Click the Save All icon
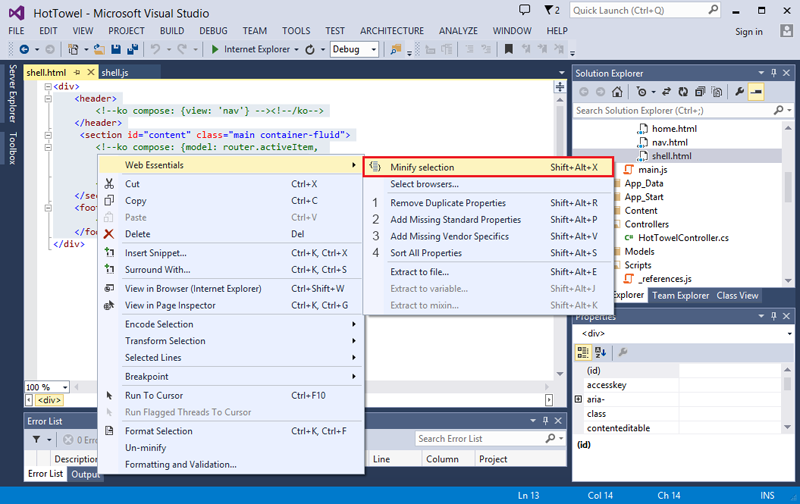Screen dimensions: 800x504 point(133,49)
